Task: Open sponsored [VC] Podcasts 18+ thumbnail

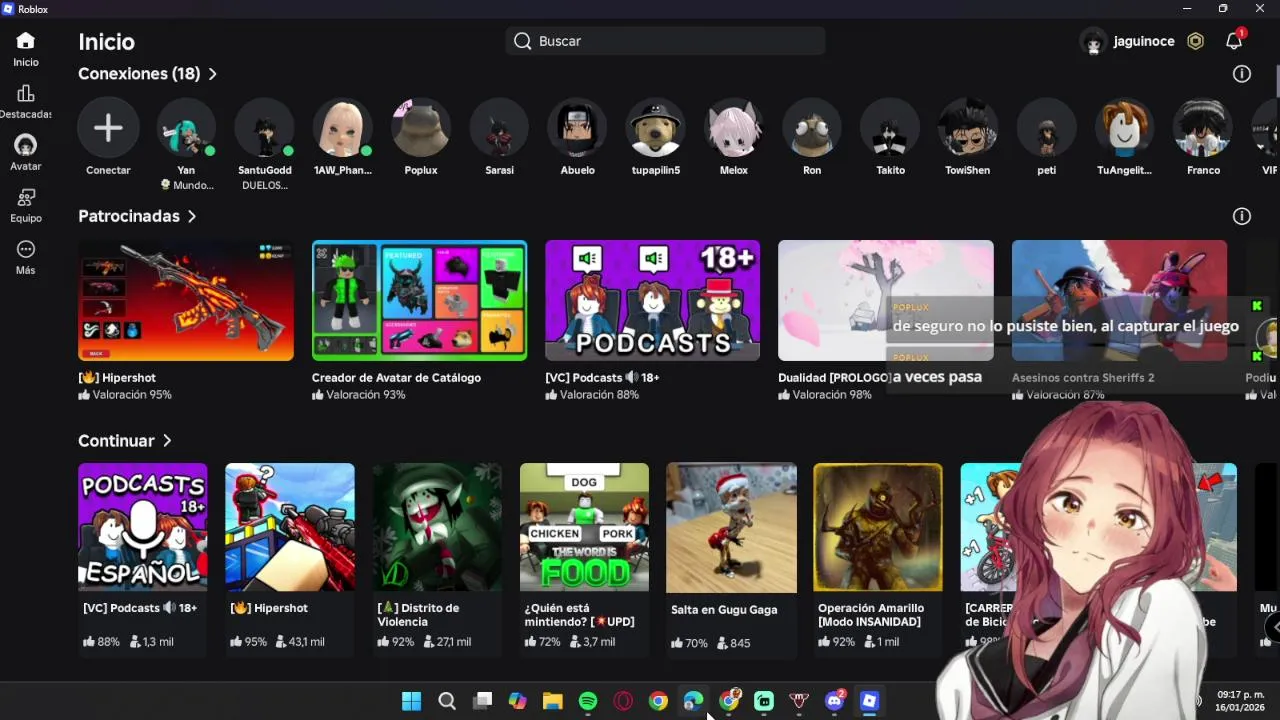Action: tap(652, 300)
